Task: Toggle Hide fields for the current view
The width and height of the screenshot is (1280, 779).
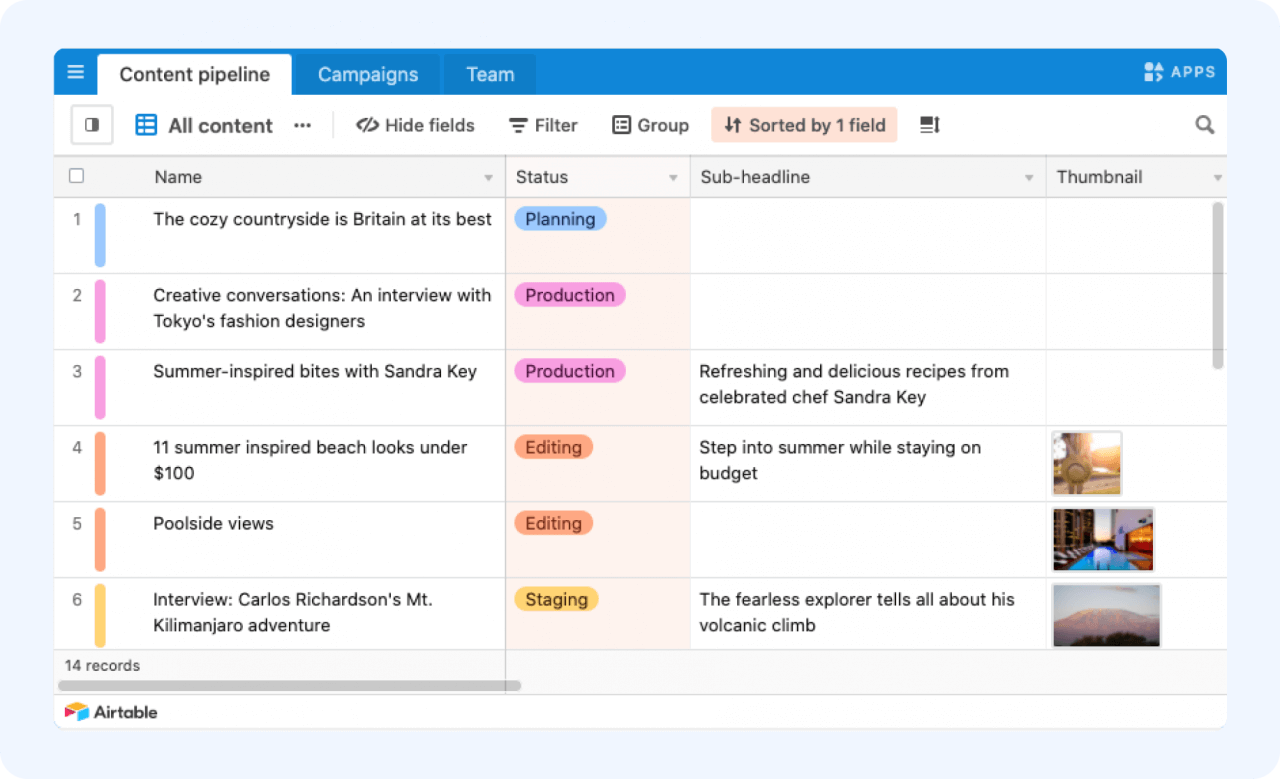Action: [x=415, y=125]
